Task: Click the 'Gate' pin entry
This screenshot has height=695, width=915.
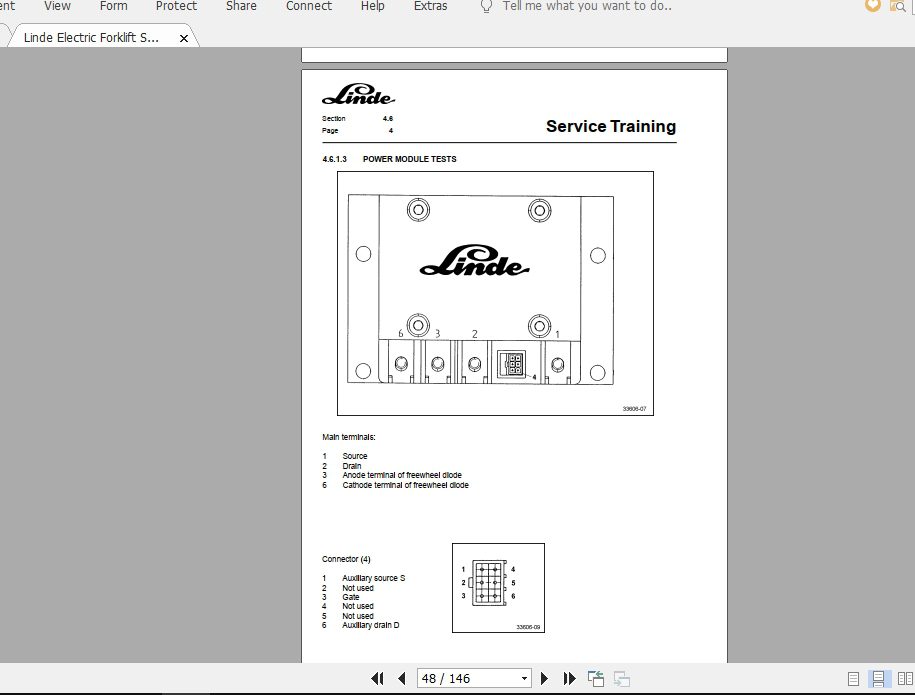Action: click(x=351, y=597)
